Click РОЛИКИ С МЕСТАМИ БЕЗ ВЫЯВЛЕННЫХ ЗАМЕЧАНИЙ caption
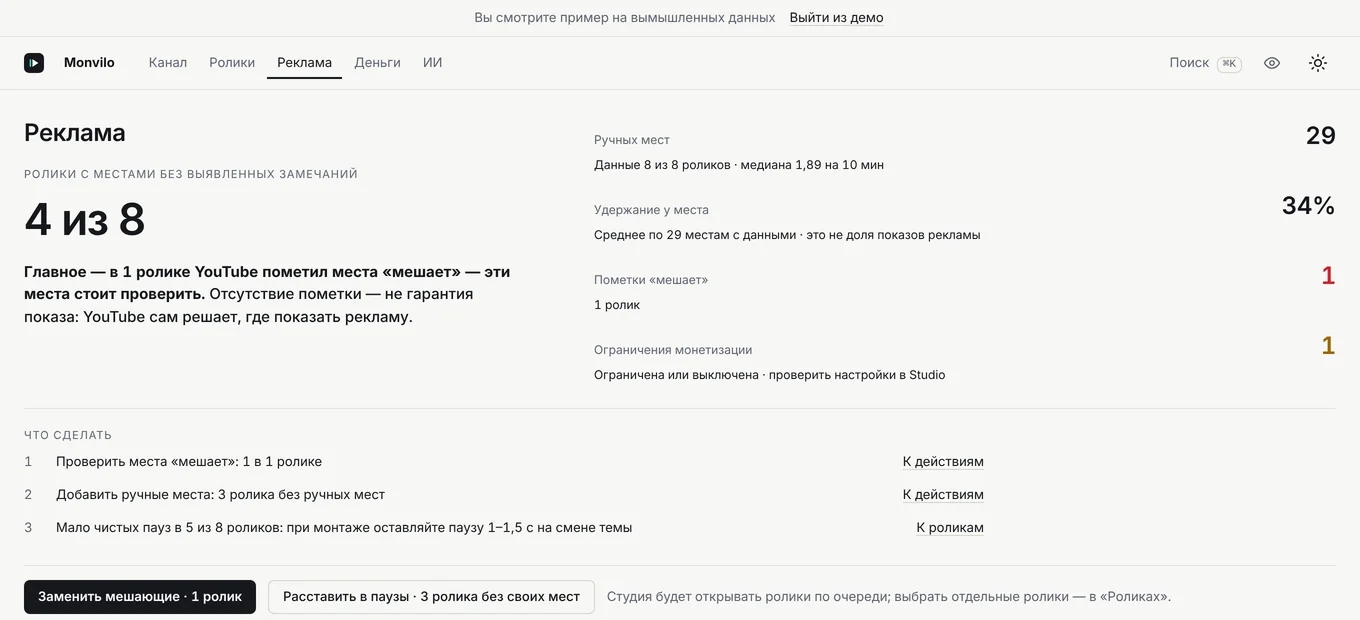The height and width of the screenshot is (620, 1360). (x=191, y=174)
